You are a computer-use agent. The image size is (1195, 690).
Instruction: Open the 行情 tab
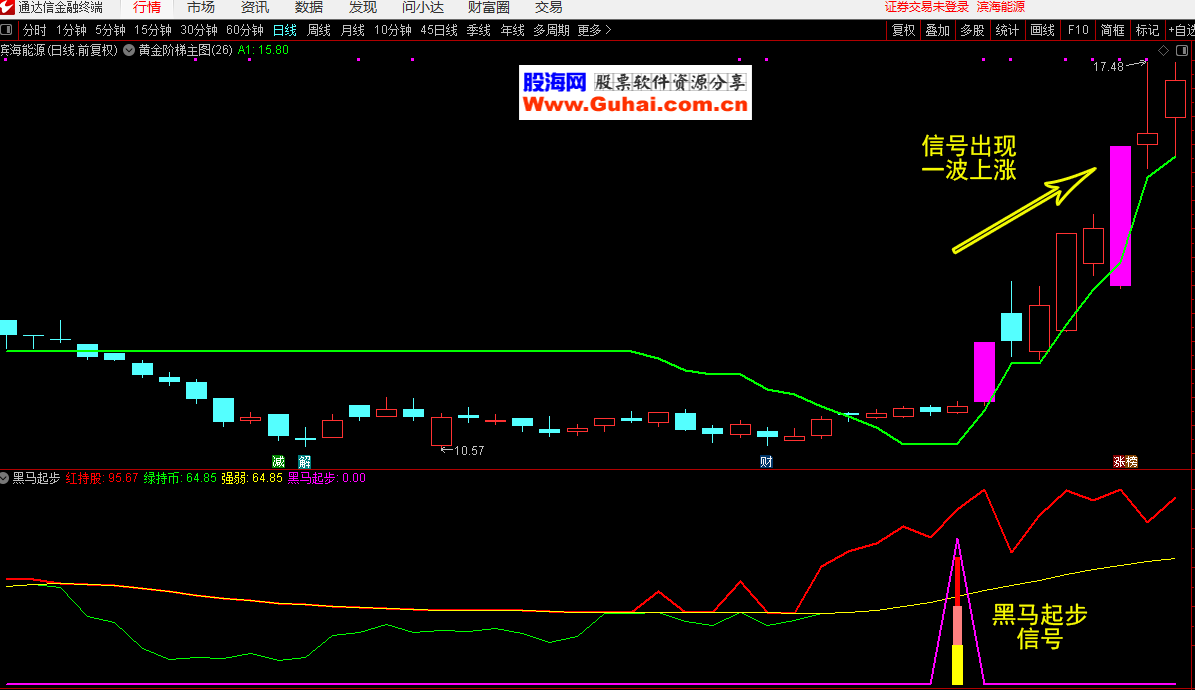[147, 7]
